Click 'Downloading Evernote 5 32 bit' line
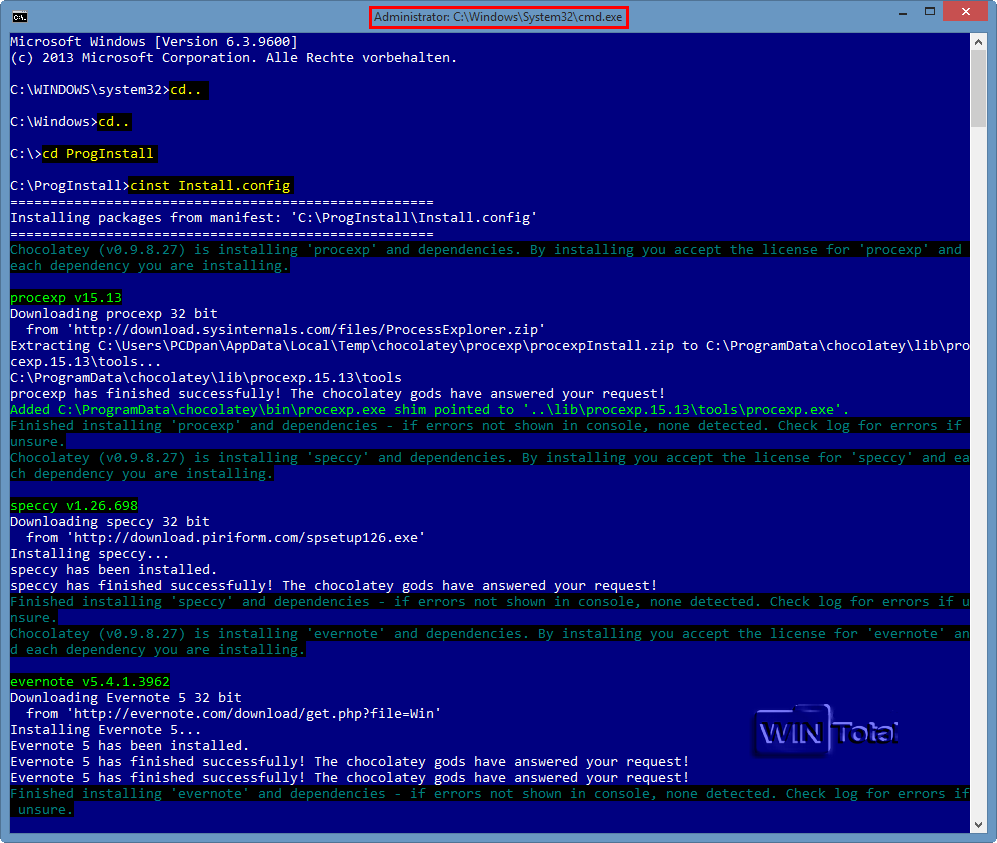 (x=126, y=697)
